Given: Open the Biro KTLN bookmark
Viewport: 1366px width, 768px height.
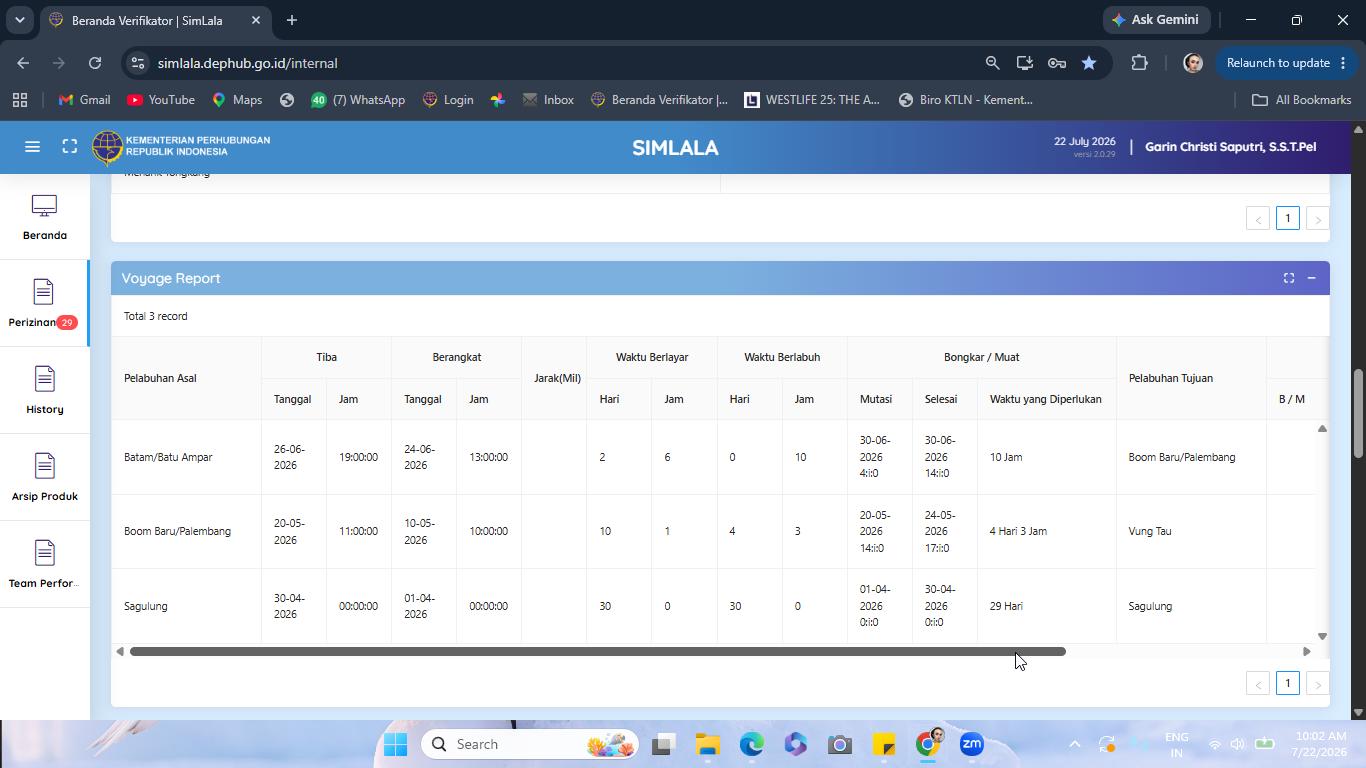Looking at the screenshot, I should 966,100.
